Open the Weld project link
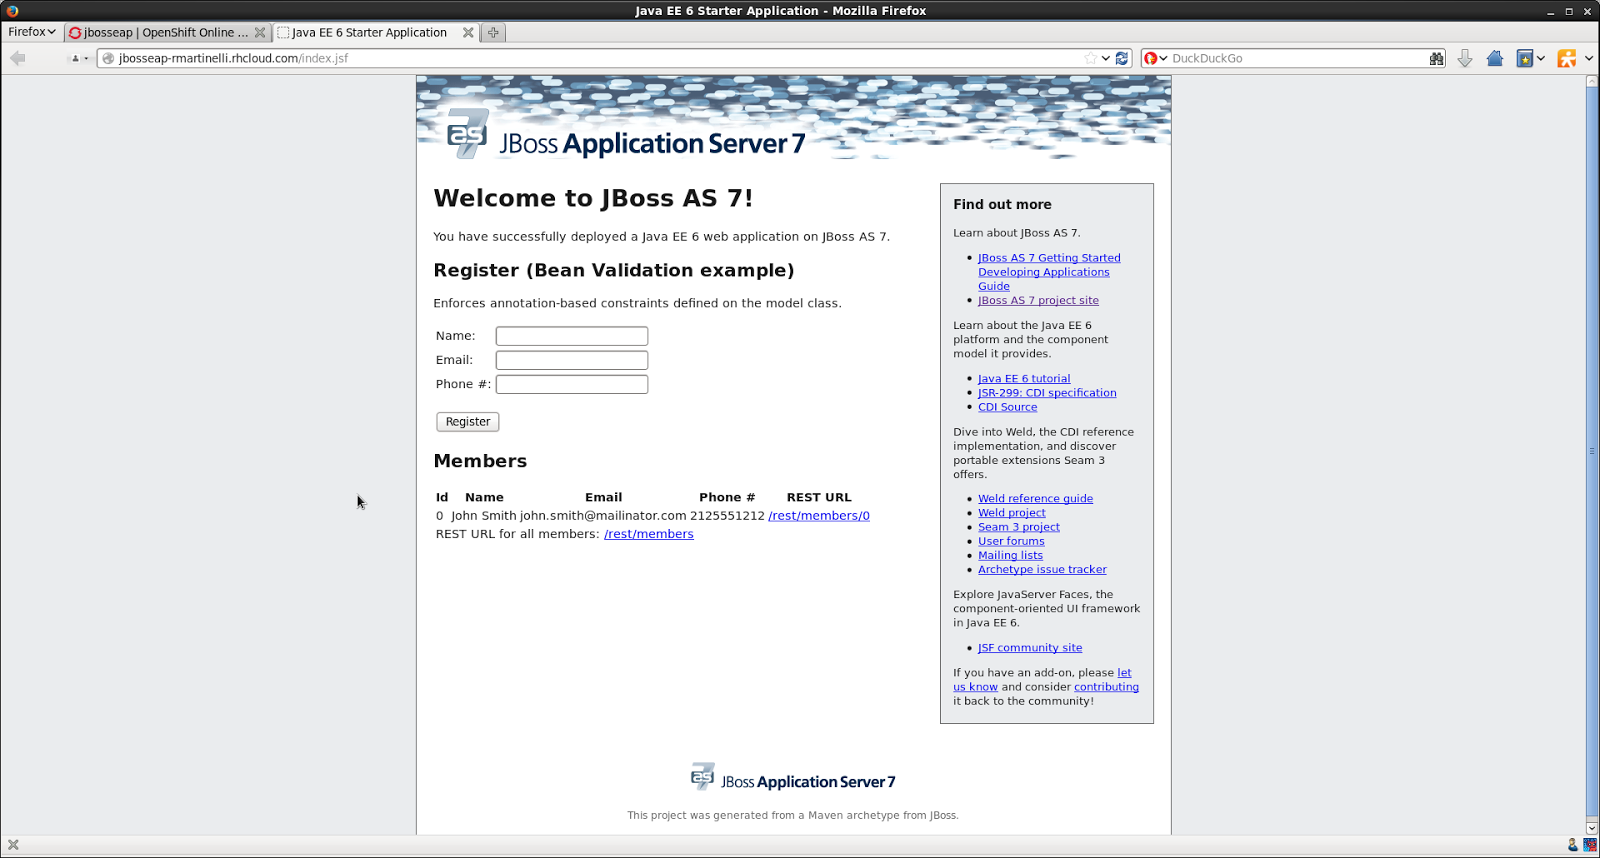 1011,513
